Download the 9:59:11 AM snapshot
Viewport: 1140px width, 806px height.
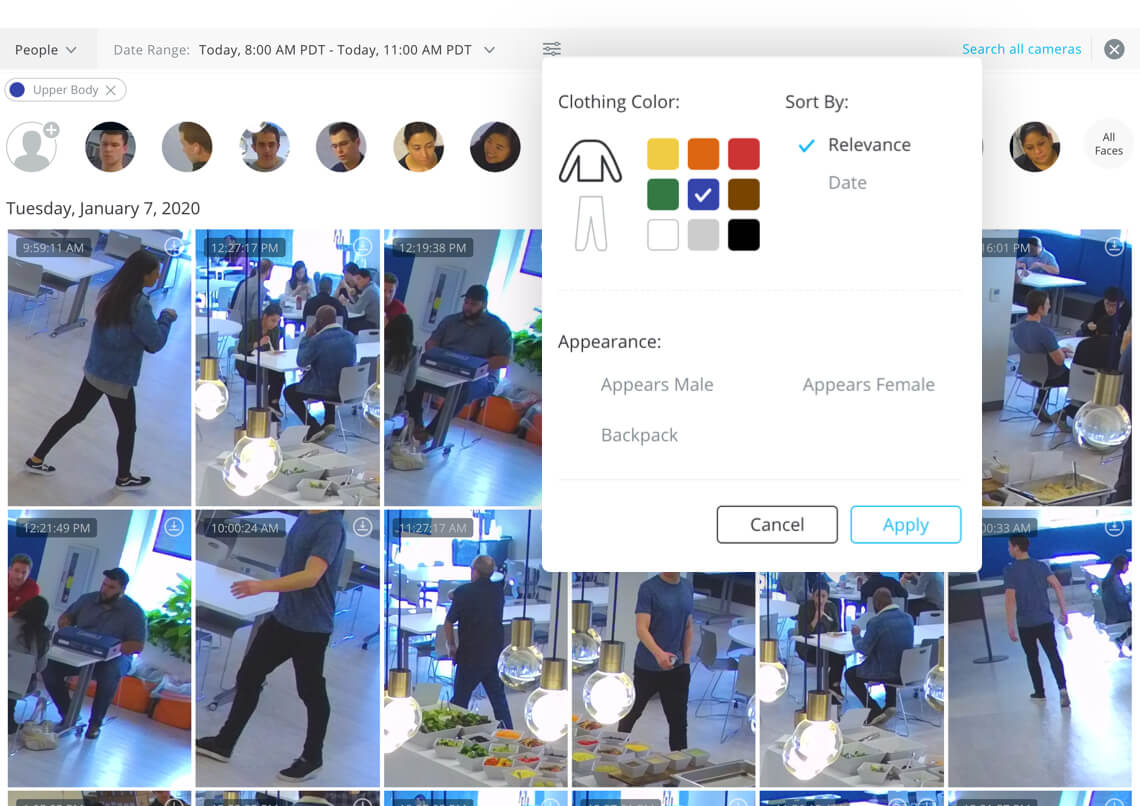[174, 247]
